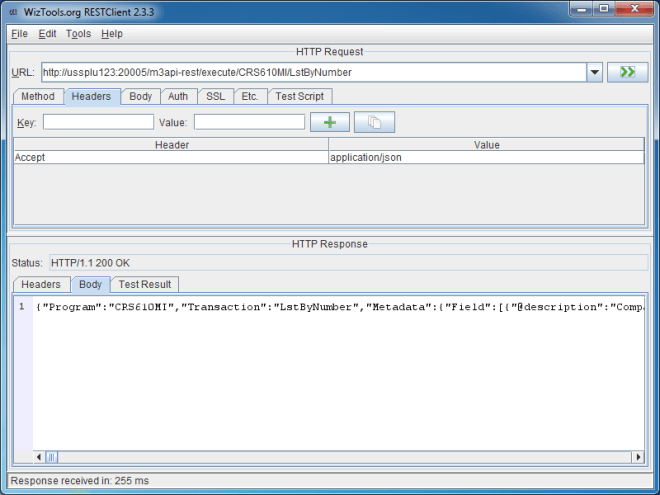Open the SSL tab
This screenshot has width=660, height=495.
tap(215, 97)
